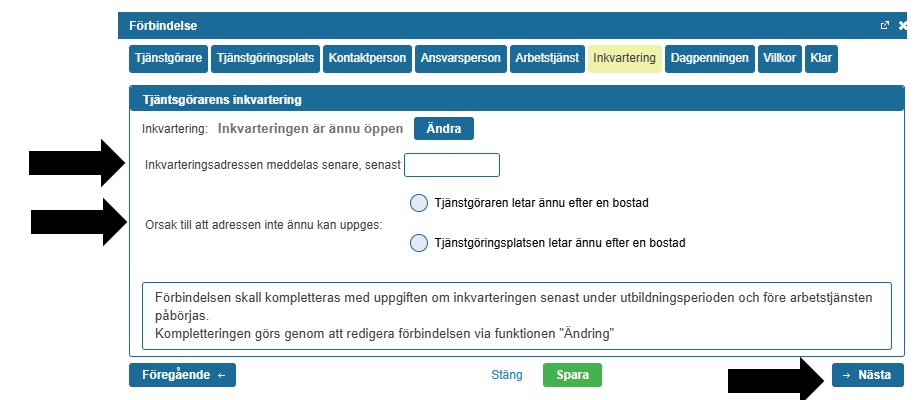919x400 pixels.
Task: Open the Villkor tab
Action: tap(780, 59)
